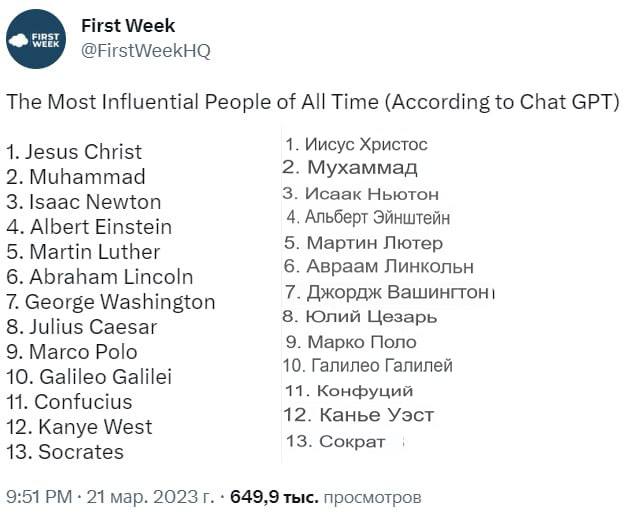
Task: Click the Russian Канье Уэст entry
Action: 359,415
